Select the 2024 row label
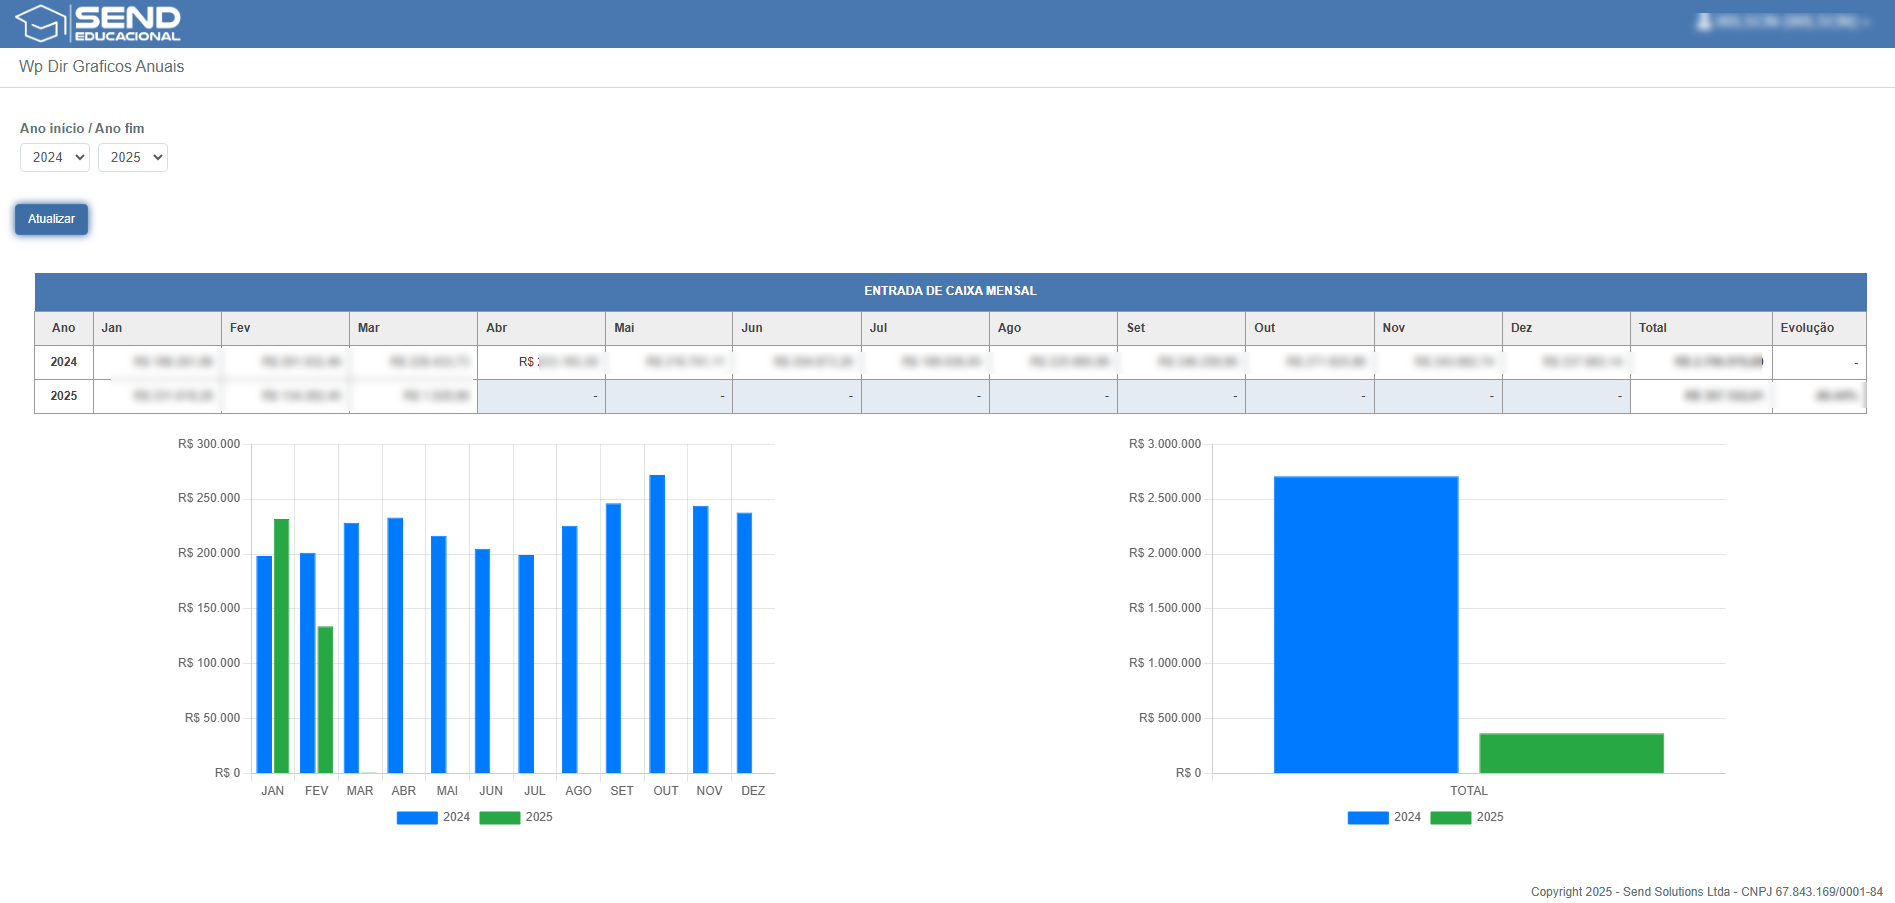This screenshot has height=903, width=1895. (x=64, y=362)
